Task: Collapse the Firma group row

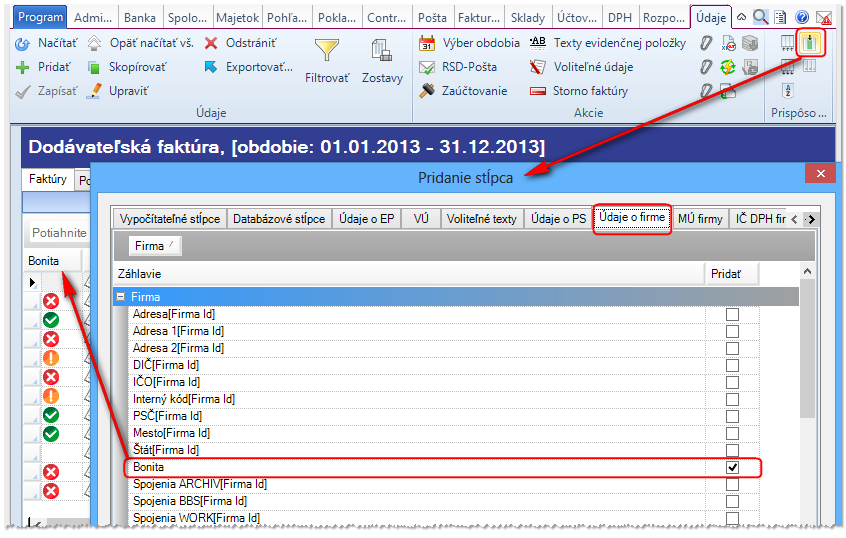Action: click(x=121, y=297)
